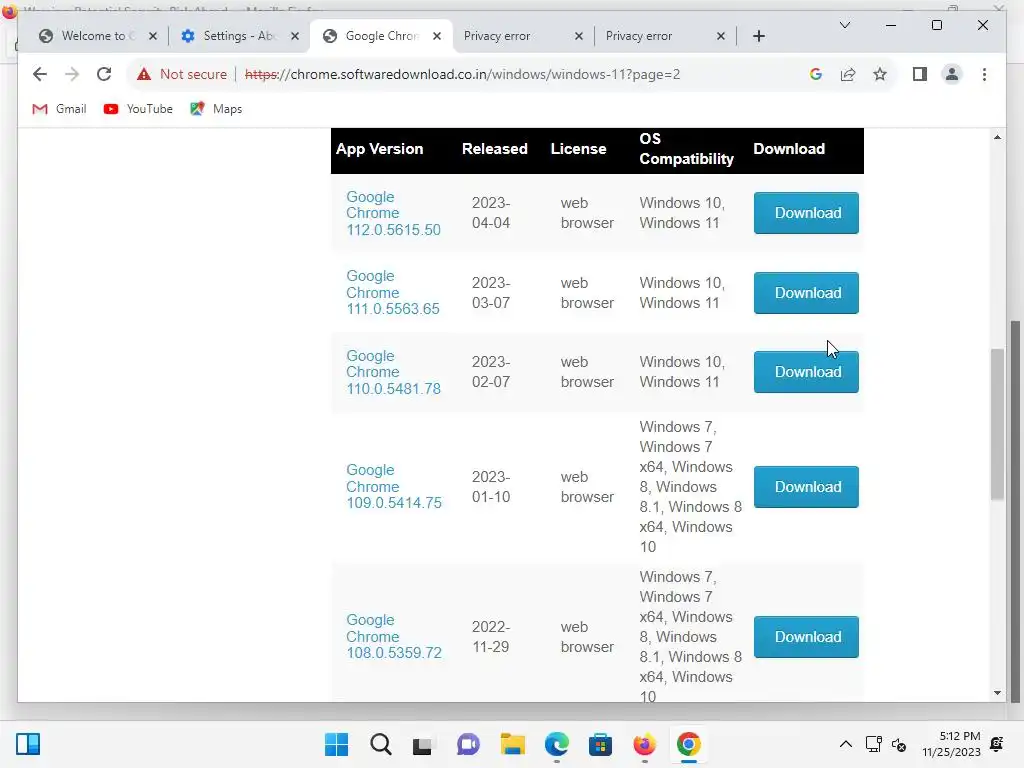This screenshot has height=768, width=1024.
Task: Click the page scrollbar down arrow
Action: point(997,693)
